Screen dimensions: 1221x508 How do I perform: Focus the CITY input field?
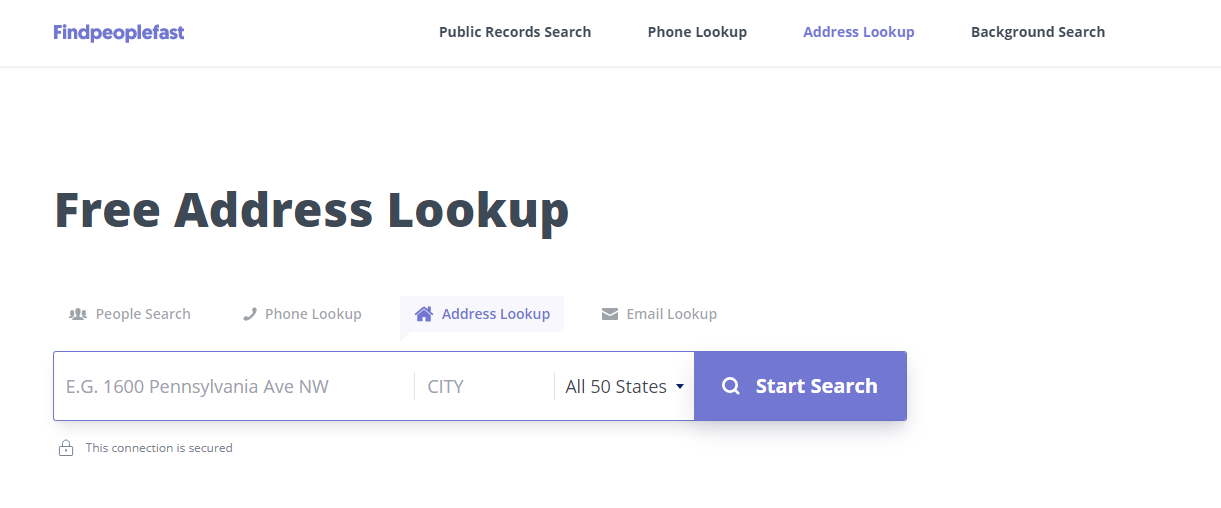point(484,386)
